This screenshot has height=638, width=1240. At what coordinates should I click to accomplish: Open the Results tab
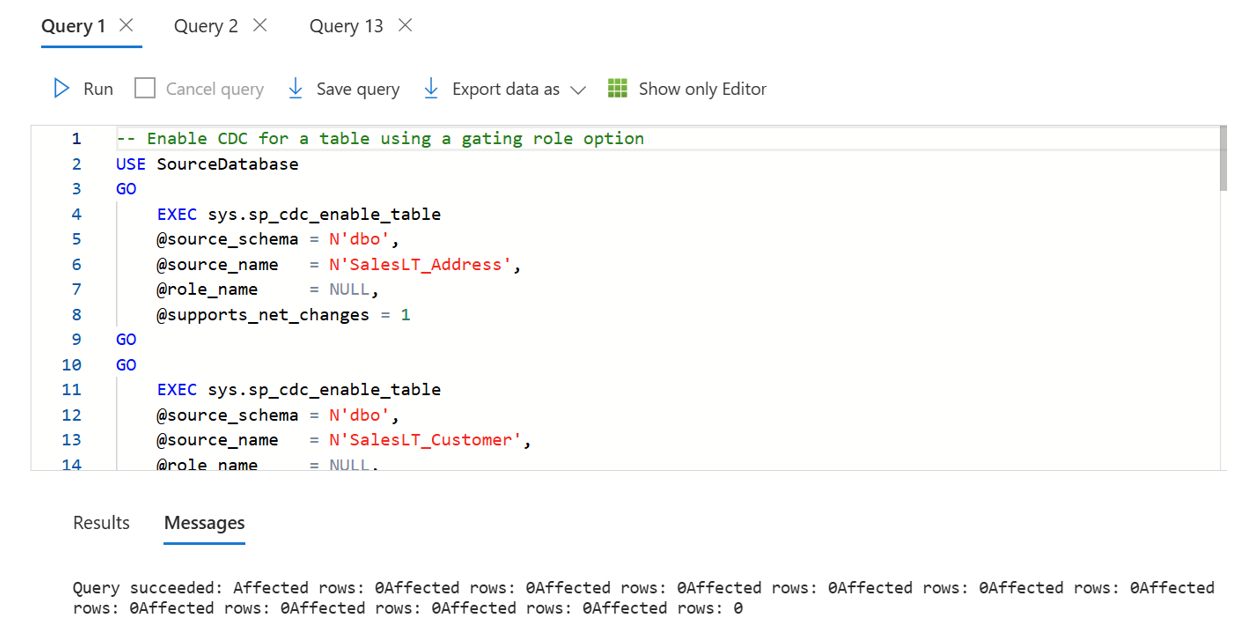pyautogui.click(x=101, y=523)
